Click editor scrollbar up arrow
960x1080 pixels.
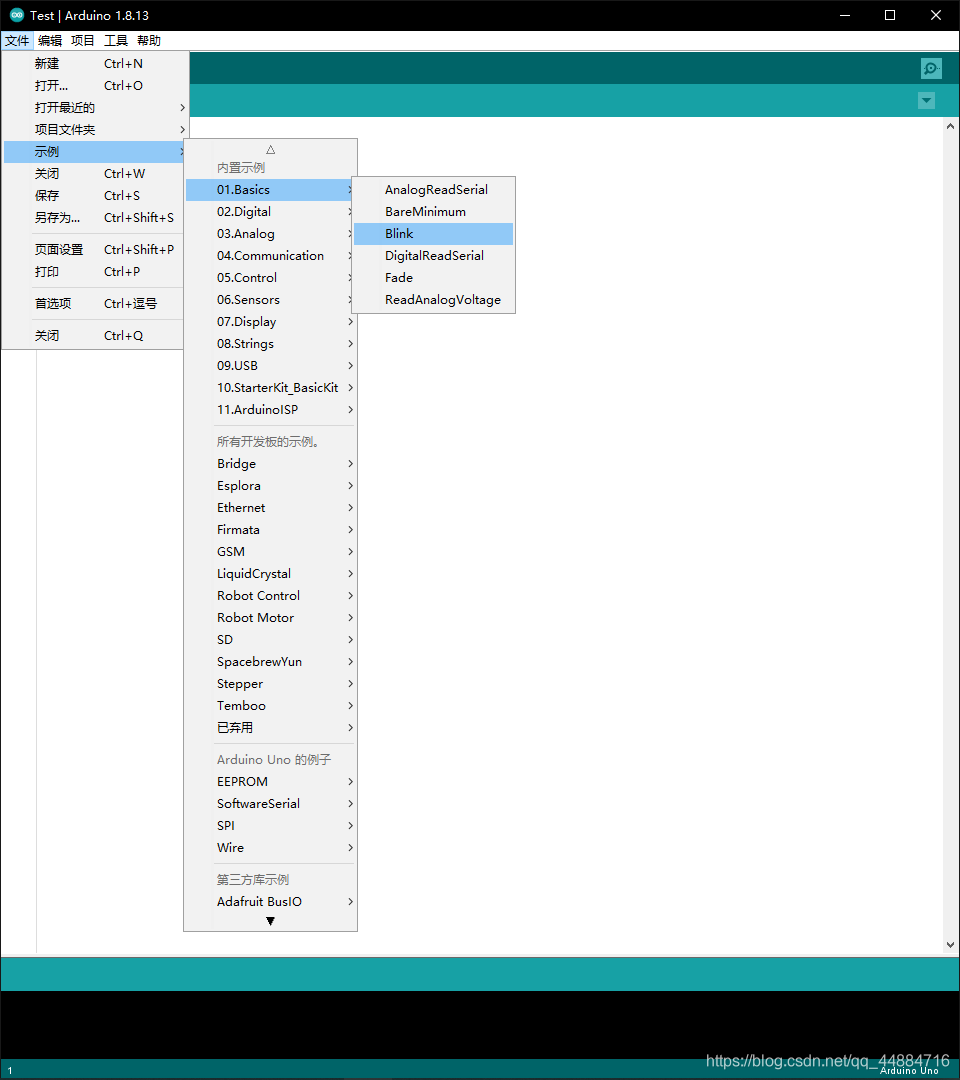tap(950, 126)
